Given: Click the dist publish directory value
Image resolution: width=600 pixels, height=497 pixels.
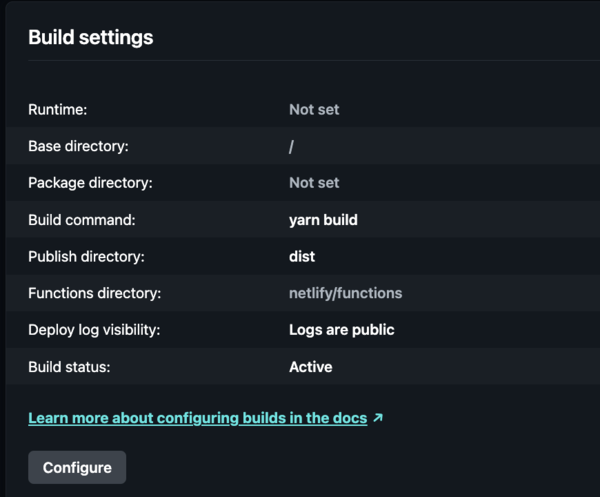Looking at the screenshot, I should pyautogui.click(x=302, y=256).
